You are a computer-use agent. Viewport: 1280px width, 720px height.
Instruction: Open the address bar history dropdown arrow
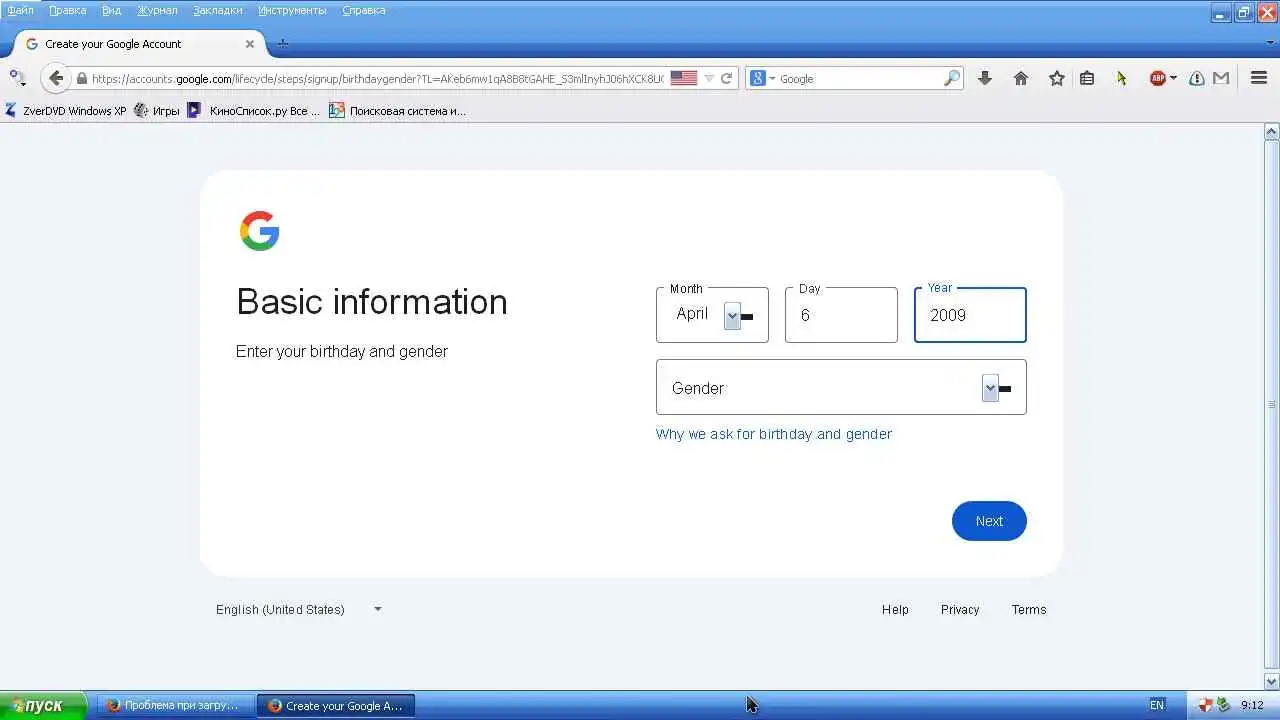coord(709,78)
